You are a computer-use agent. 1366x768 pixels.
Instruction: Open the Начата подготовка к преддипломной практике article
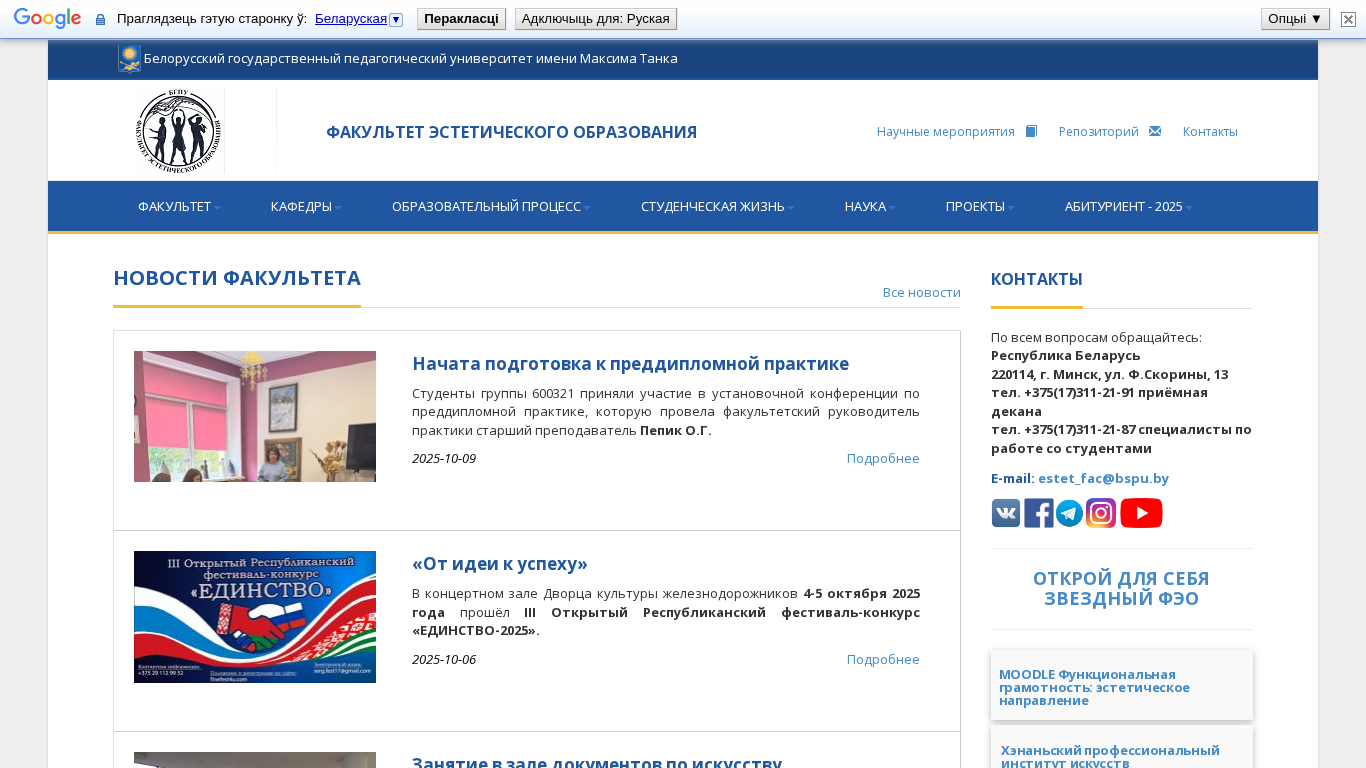630,363
